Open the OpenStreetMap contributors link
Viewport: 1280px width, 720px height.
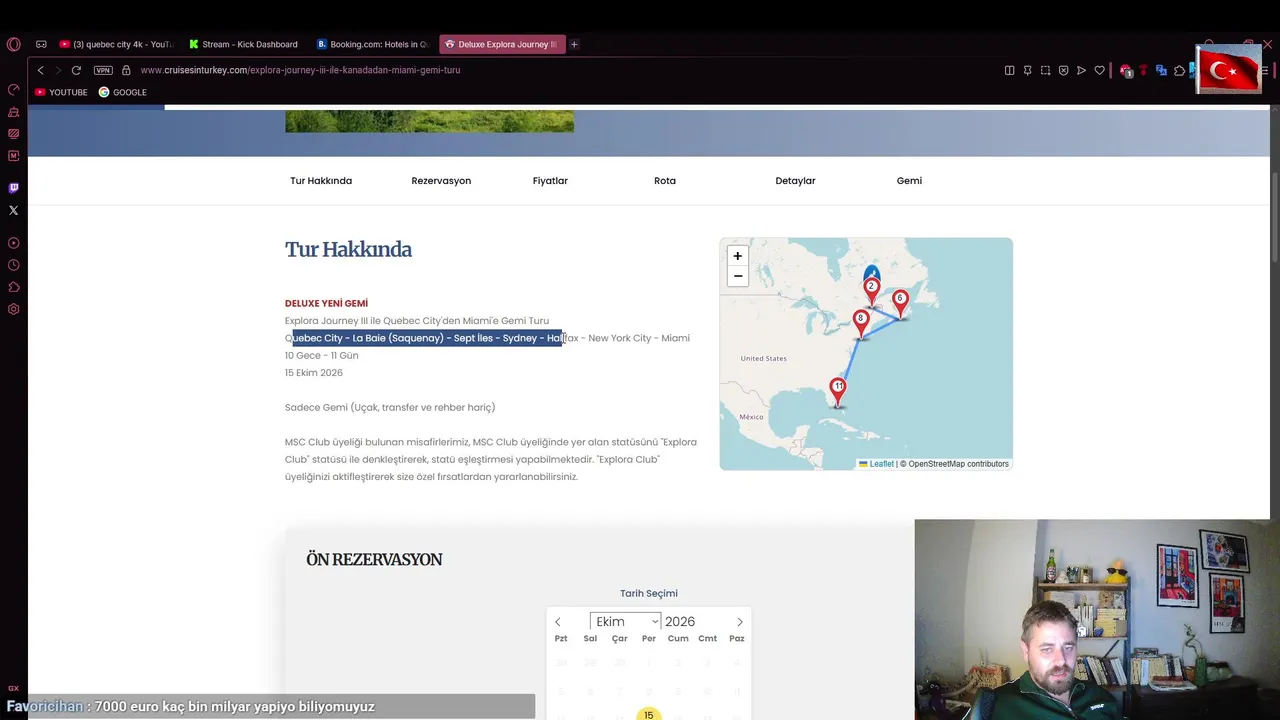click(x=958, y=464)
